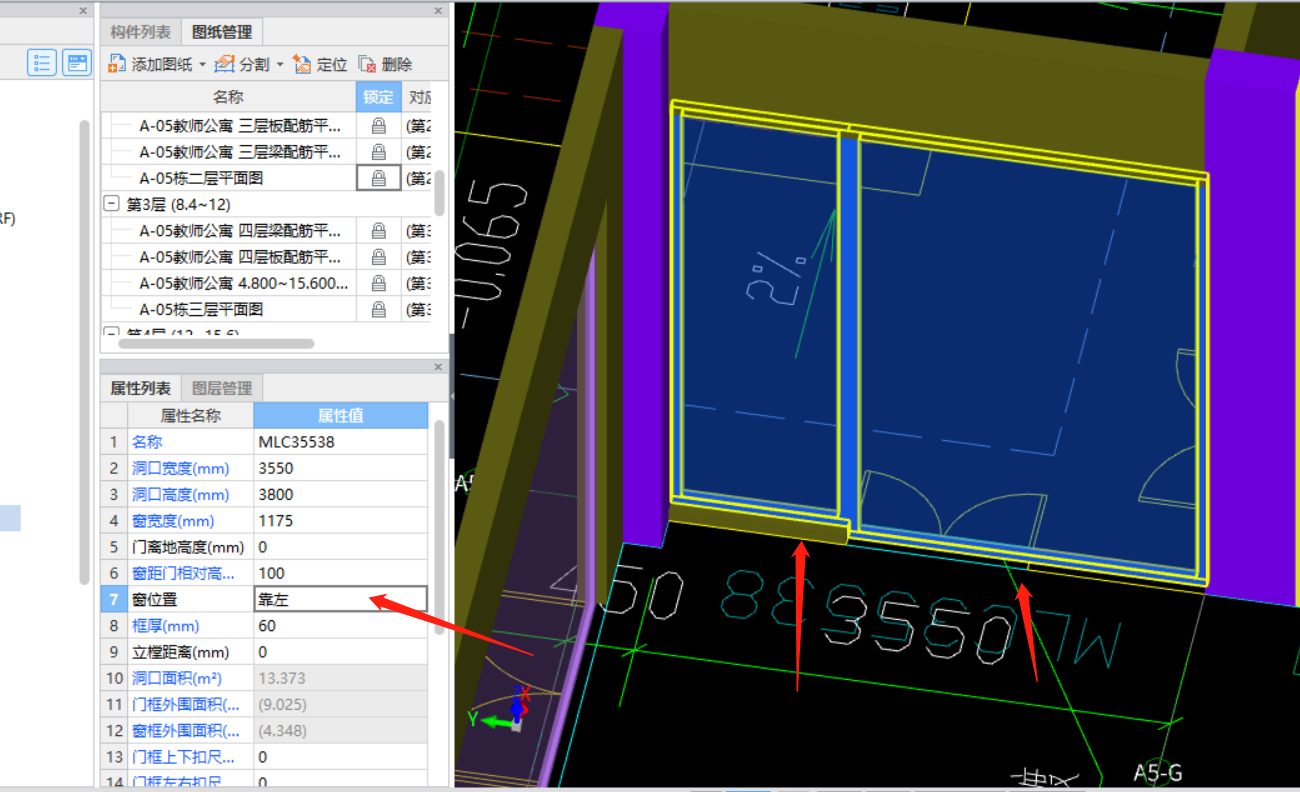Switch to the 图层管理 tab
The image size is (1300, 792).
tap(222, 388)
